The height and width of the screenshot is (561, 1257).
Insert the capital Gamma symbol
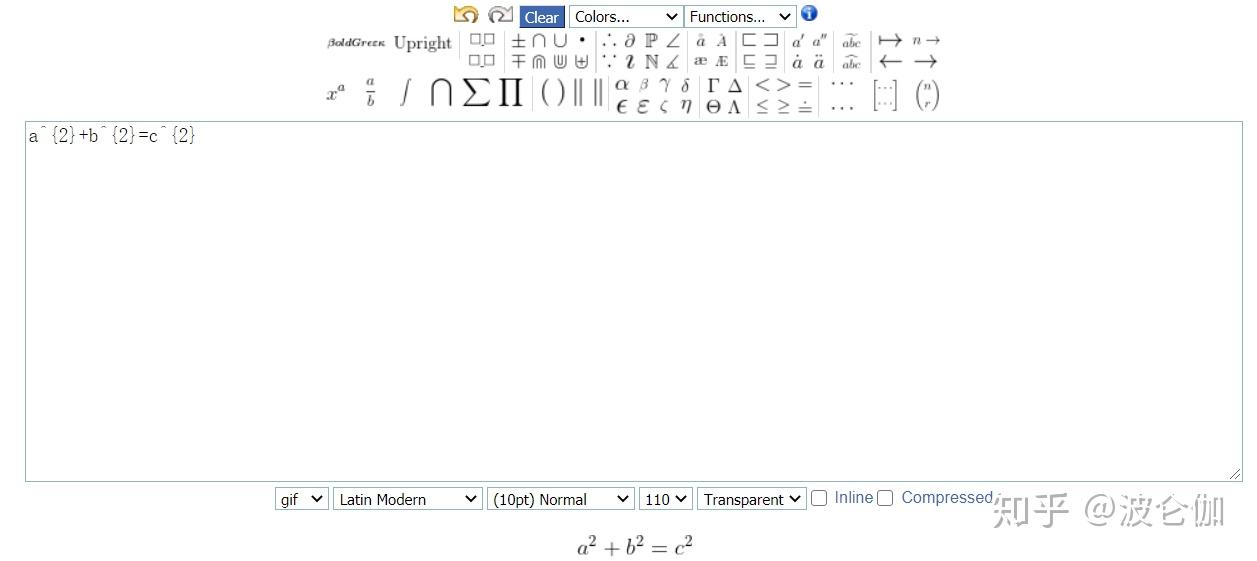pos(713,85)
